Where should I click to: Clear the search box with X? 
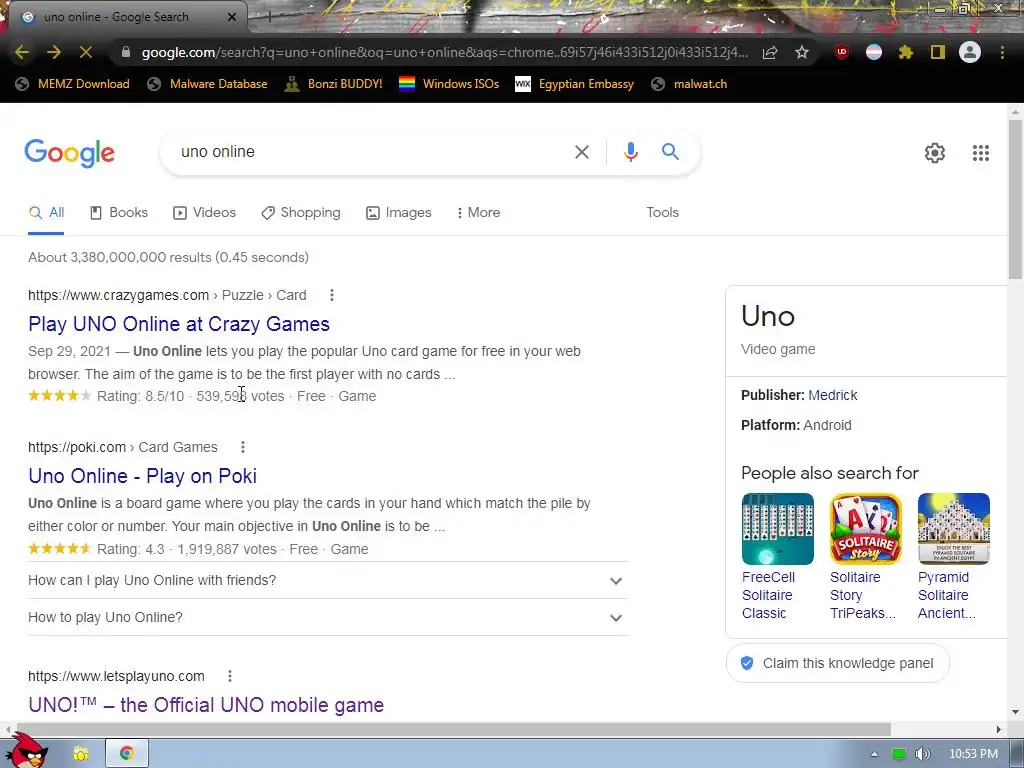(x=581, y=152)
